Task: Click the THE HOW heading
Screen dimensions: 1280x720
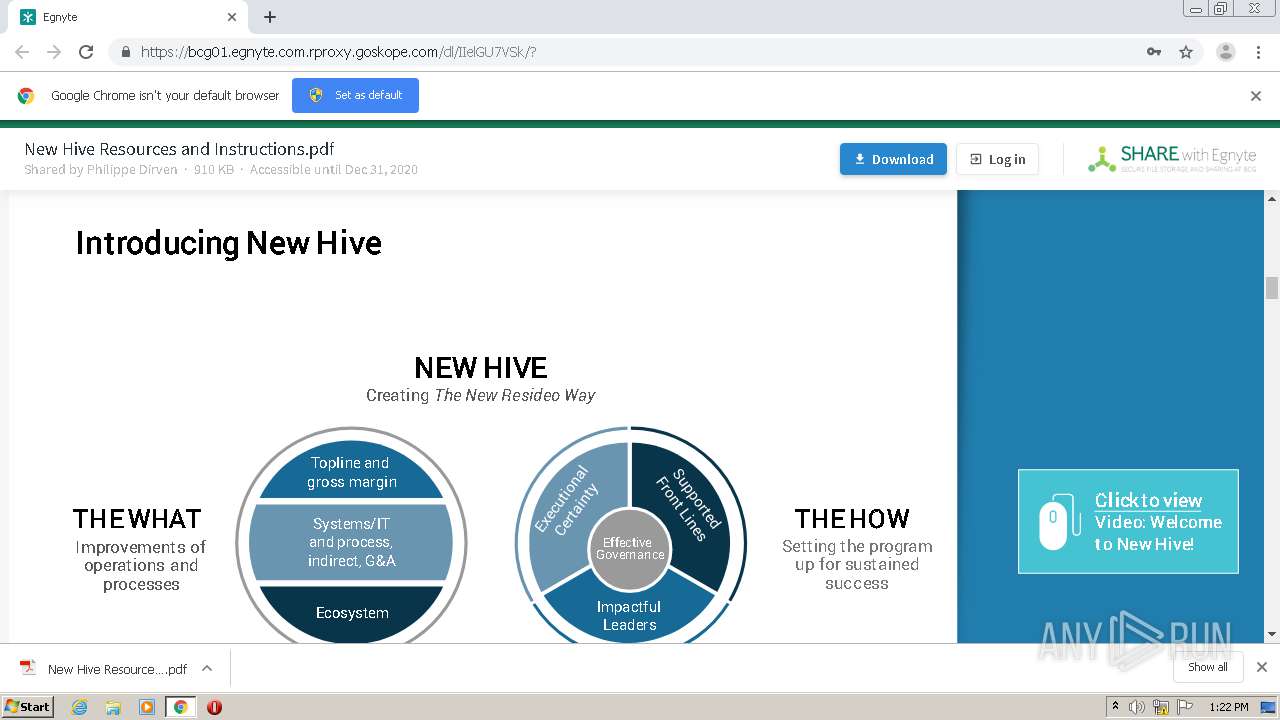Action: coord(852,519)
